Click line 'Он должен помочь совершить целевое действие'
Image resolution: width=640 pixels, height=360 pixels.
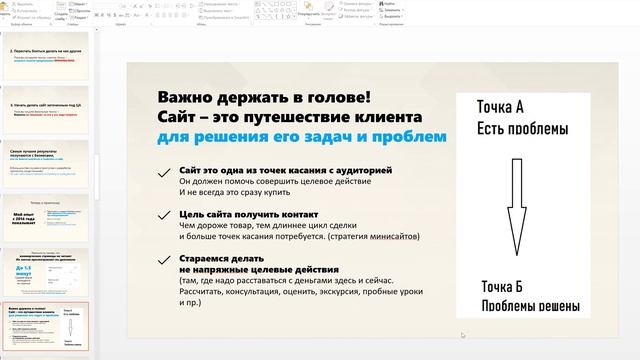click(x=275, y=181)
